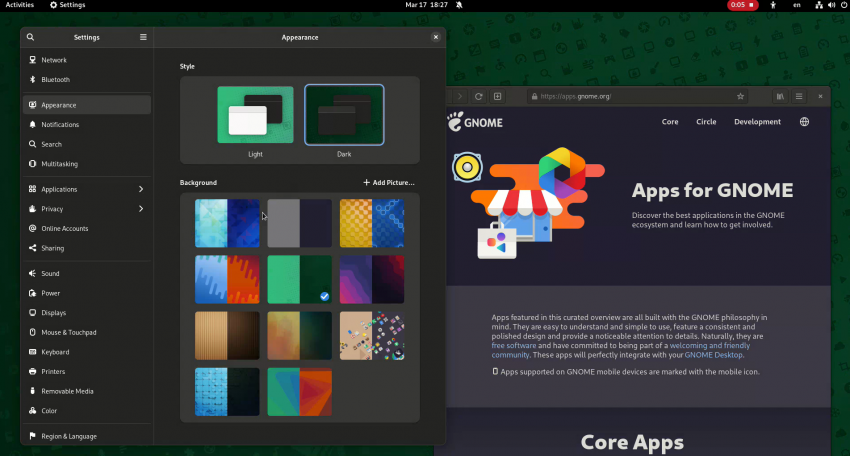Open the accessibility menu in top bar
850x456 pixels.
click(x=771, y=5)
